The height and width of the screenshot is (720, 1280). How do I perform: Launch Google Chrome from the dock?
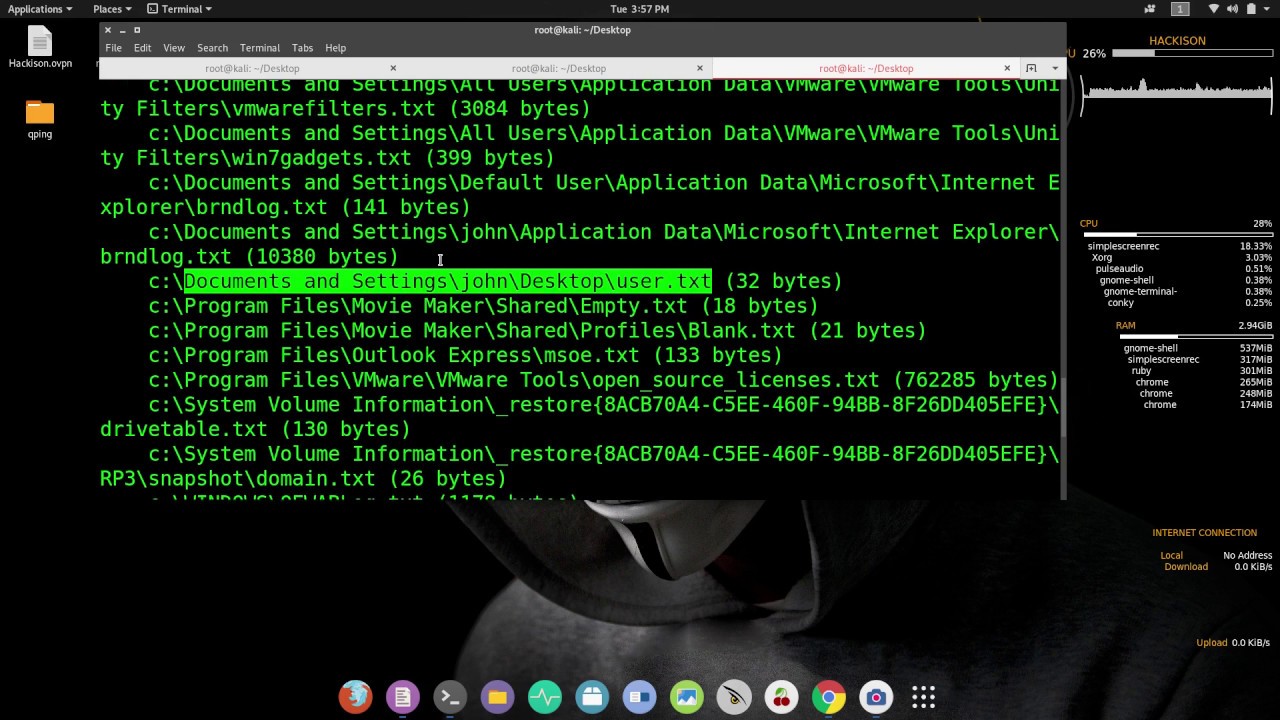[829, 697]
